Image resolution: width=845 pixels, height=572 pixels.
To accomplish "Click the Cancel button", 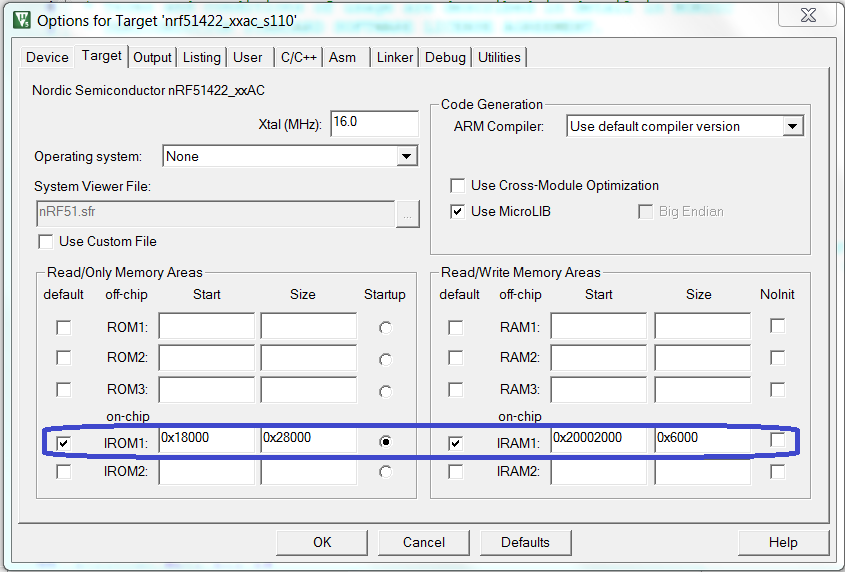I will 424,542.
